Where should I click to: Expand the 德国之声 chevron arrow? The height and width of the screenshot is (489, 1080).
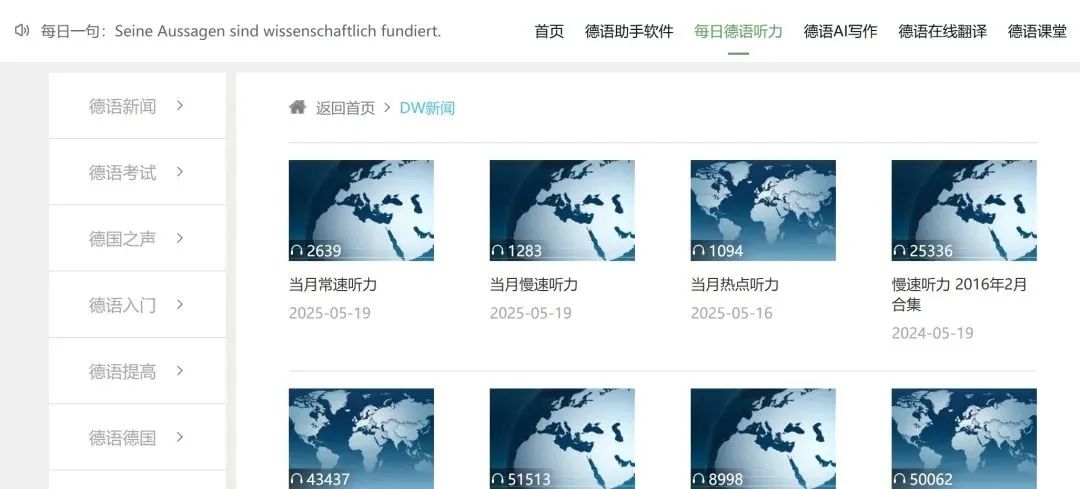coord(180,238)
